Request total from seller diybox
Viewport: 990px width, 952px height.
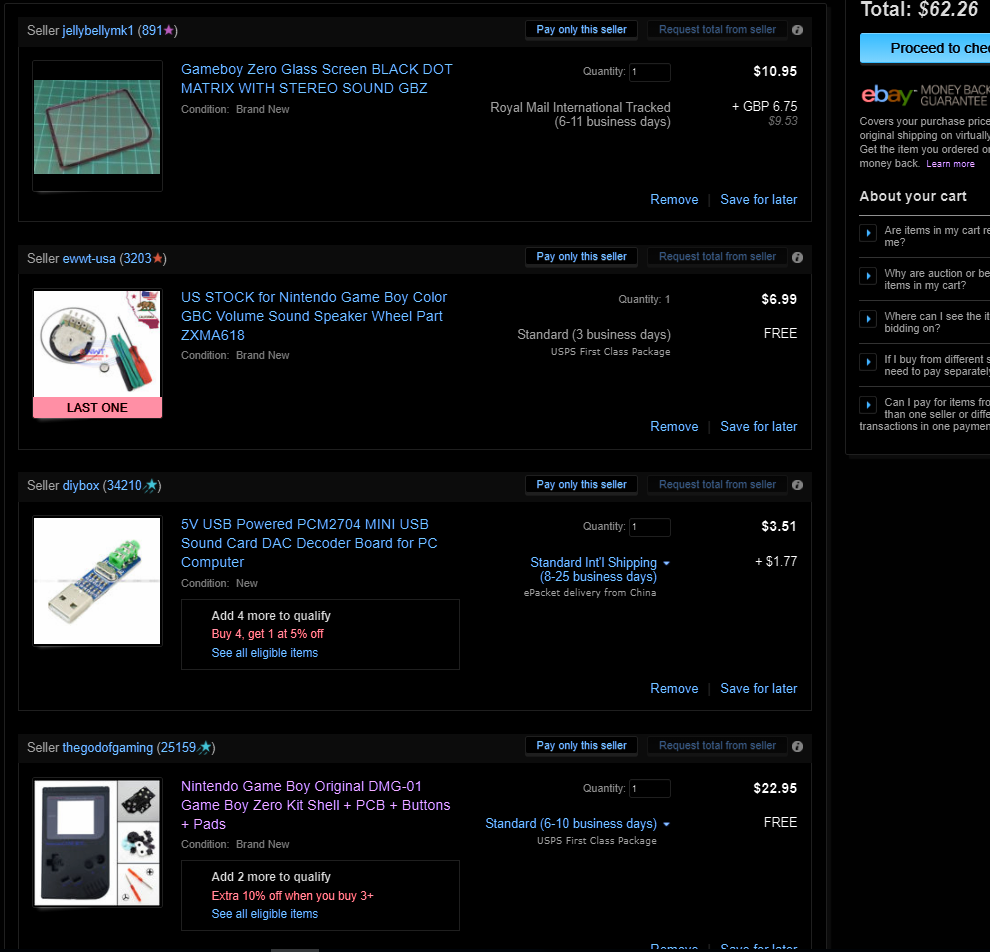pos(717,484)
